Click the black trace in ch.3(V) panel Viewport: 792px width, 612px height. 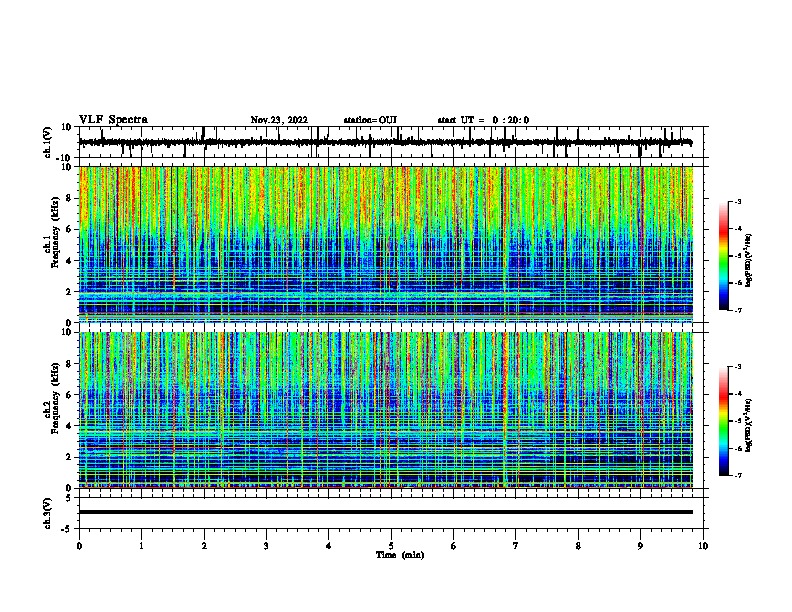click(386, 512)
